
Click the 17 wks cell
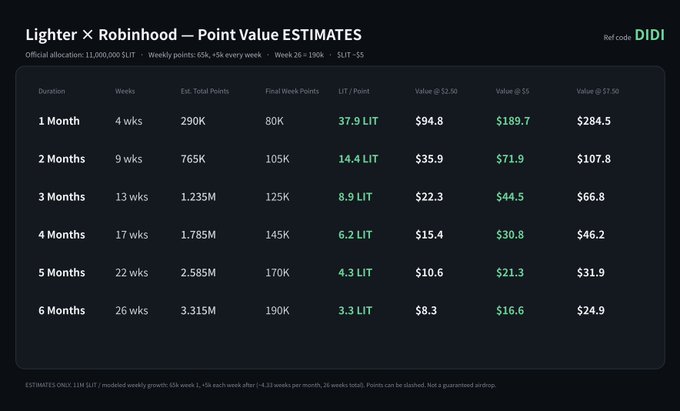[x=131, y=235]
